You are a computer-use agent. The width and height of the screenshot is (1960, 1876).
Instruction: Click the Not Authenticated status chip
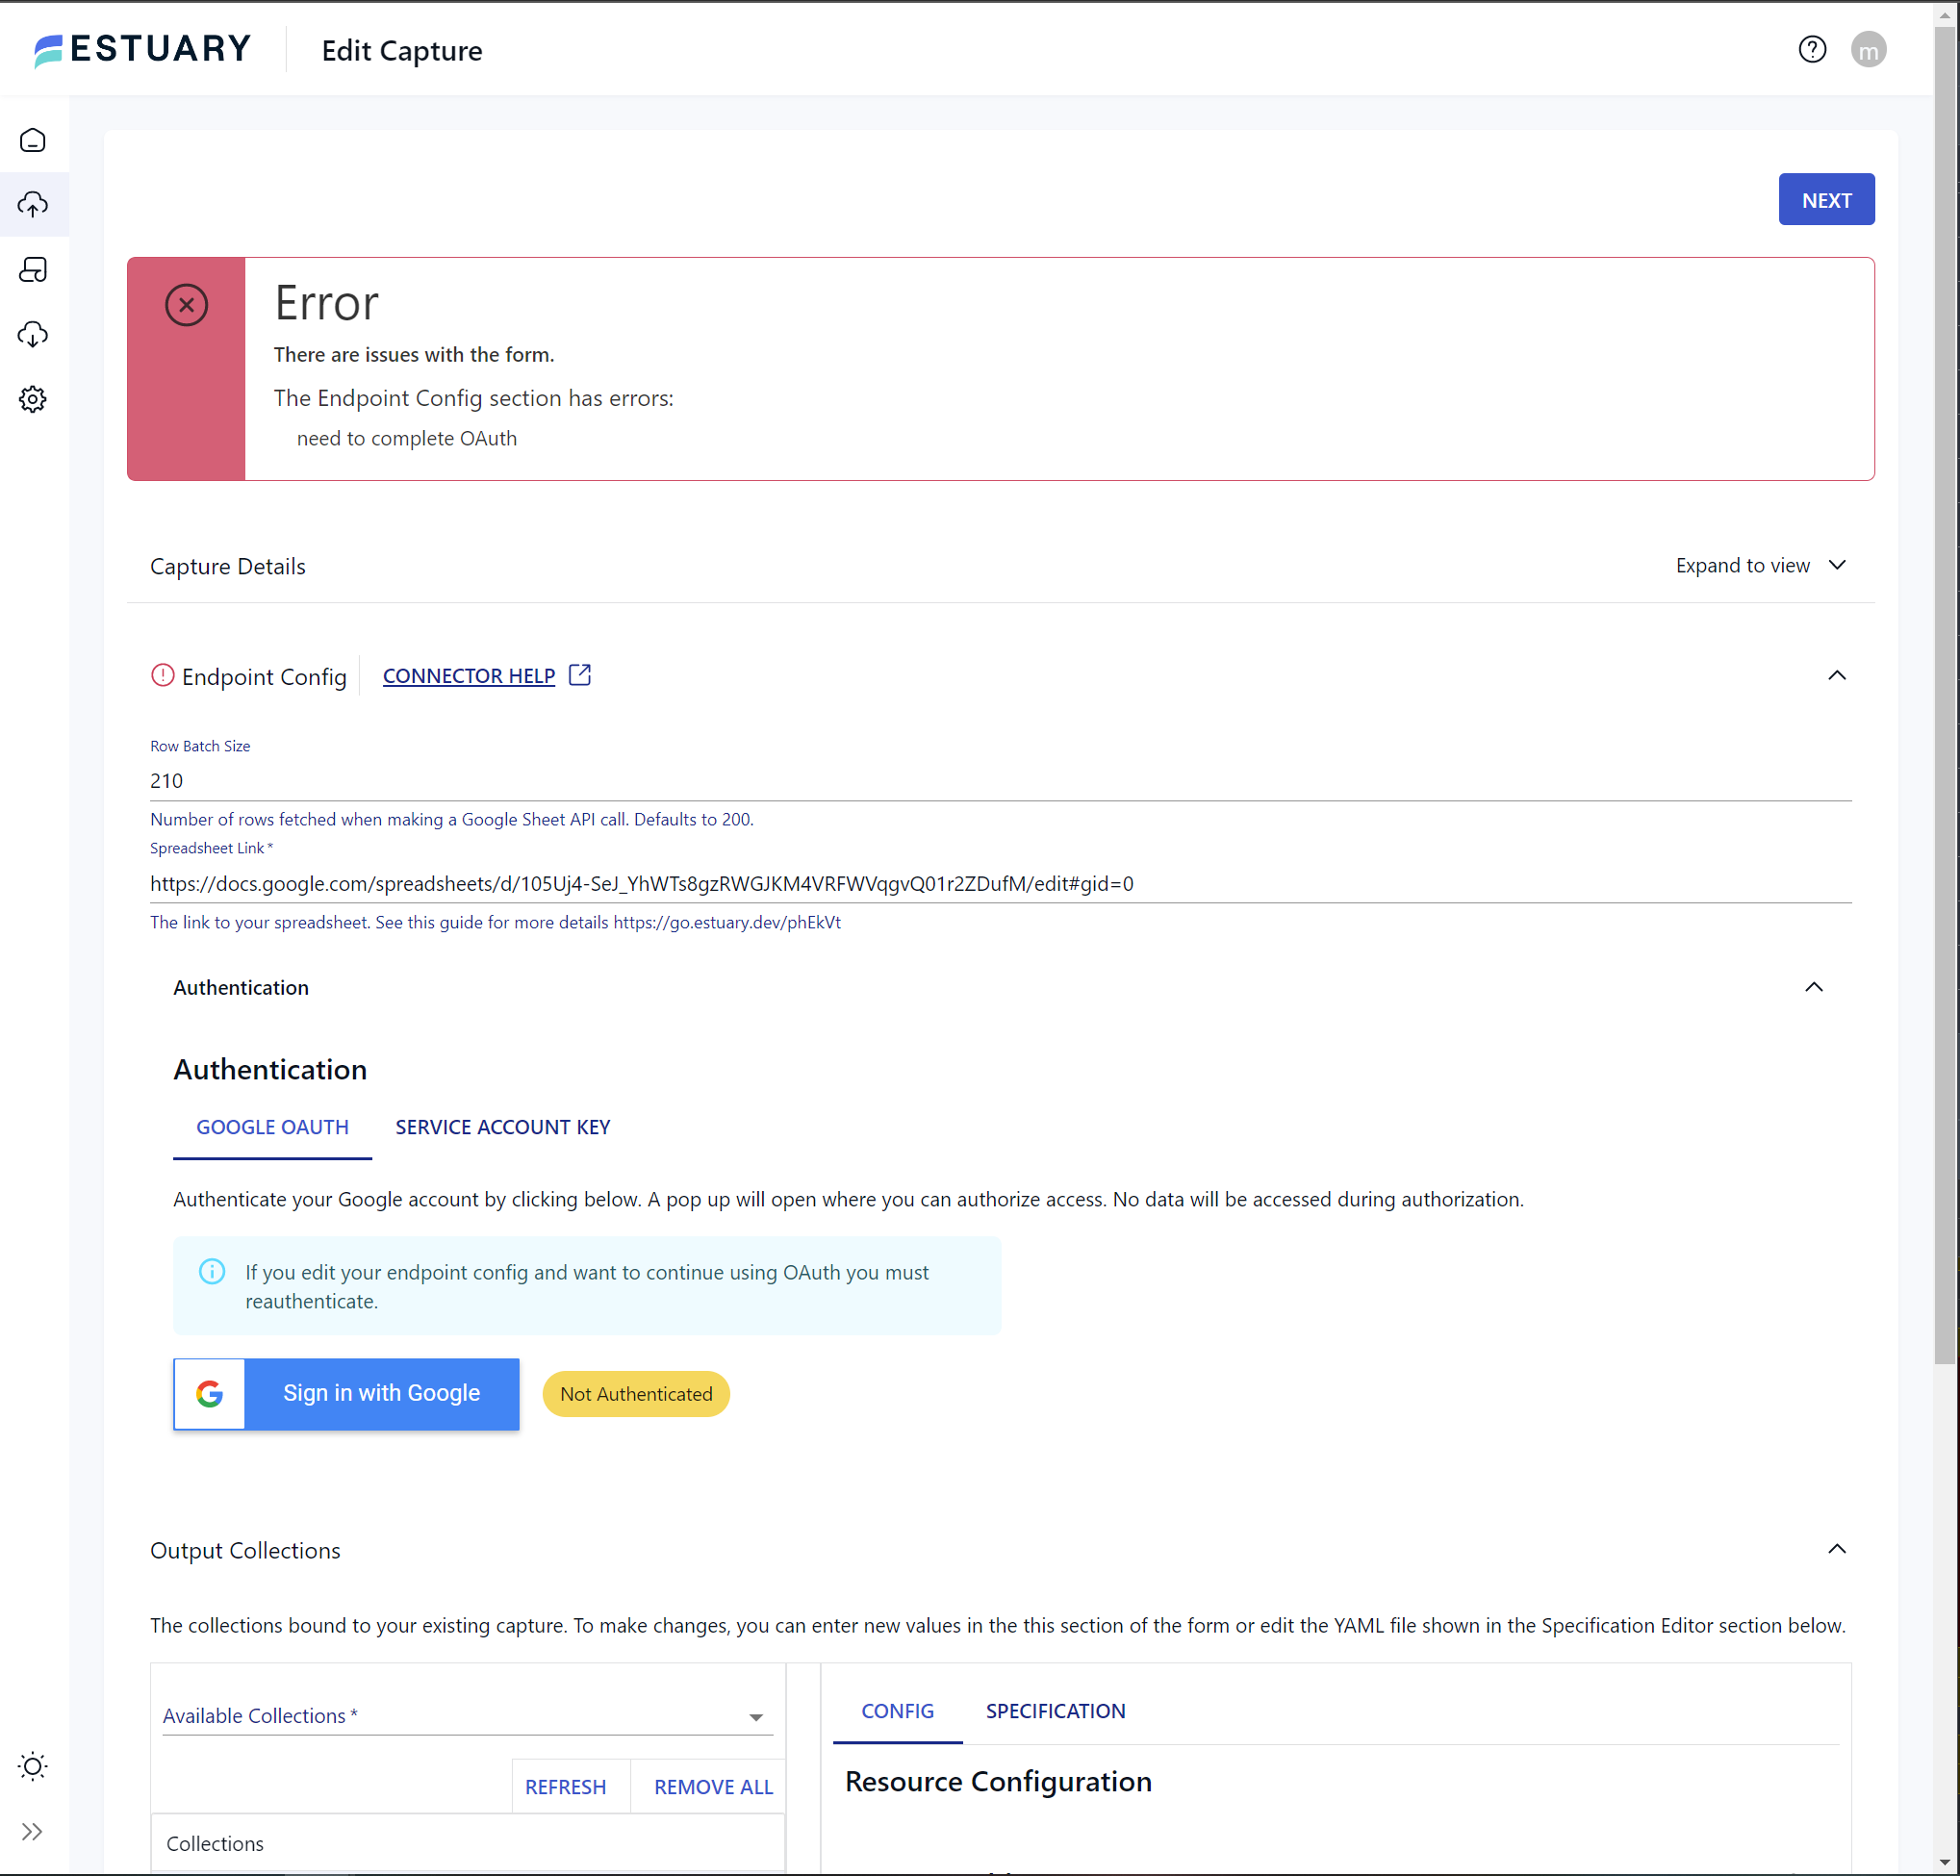[636, 1394]
